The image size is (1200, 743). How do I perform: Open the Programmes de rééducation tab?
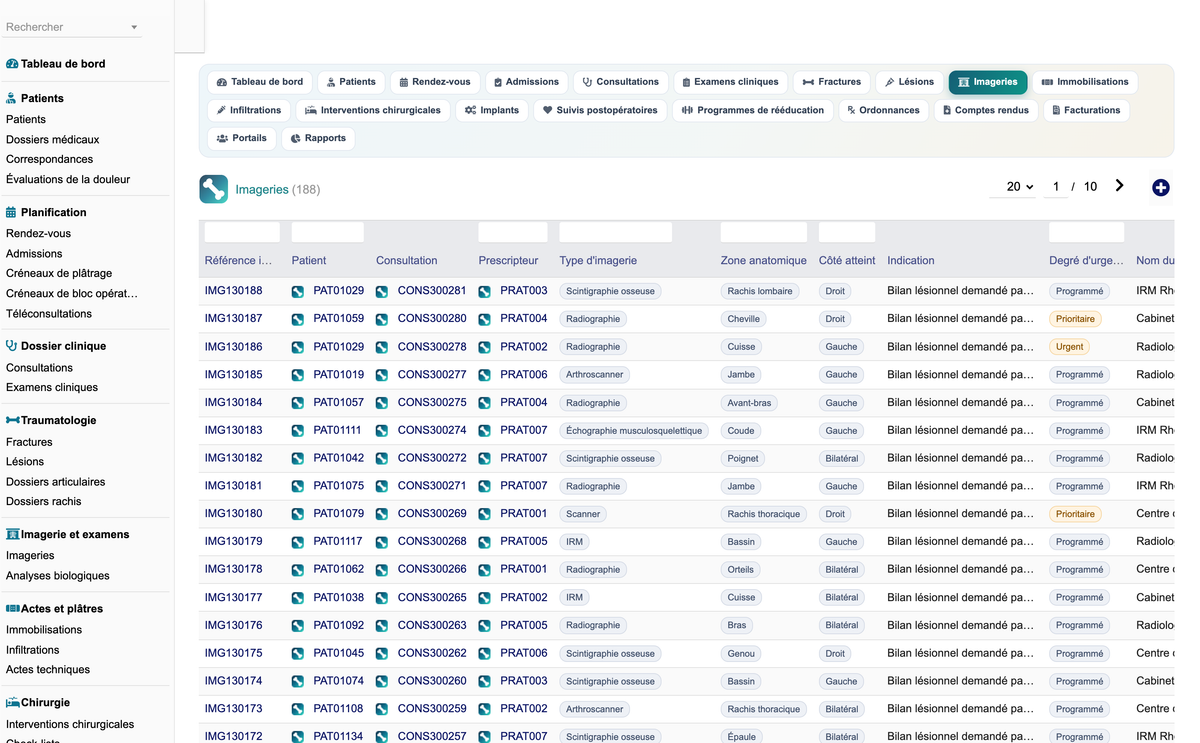click(x=752, y=110)
